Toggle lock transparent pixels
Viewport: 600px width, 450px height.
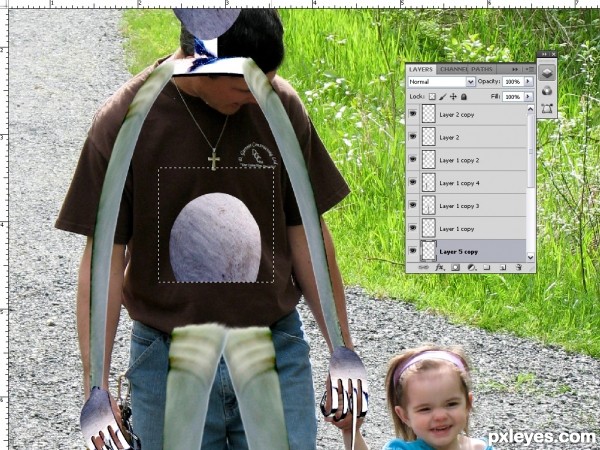(x=432, y=96)
